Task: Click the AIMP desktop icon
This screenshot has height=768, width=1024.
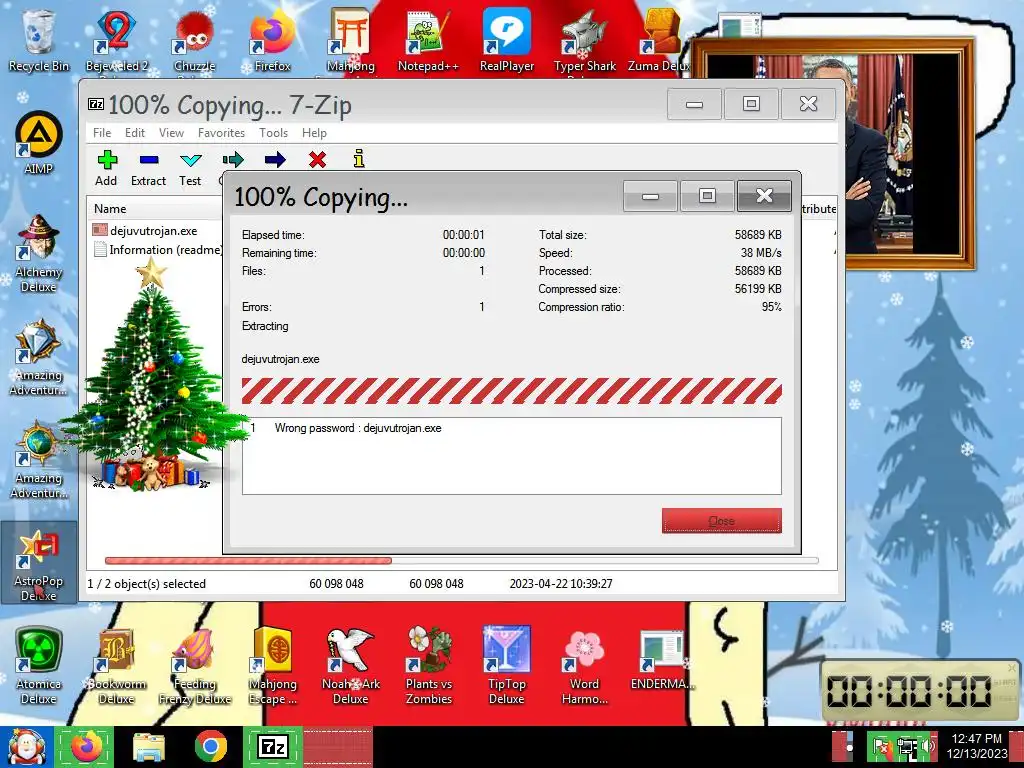Action: [39, 143]
